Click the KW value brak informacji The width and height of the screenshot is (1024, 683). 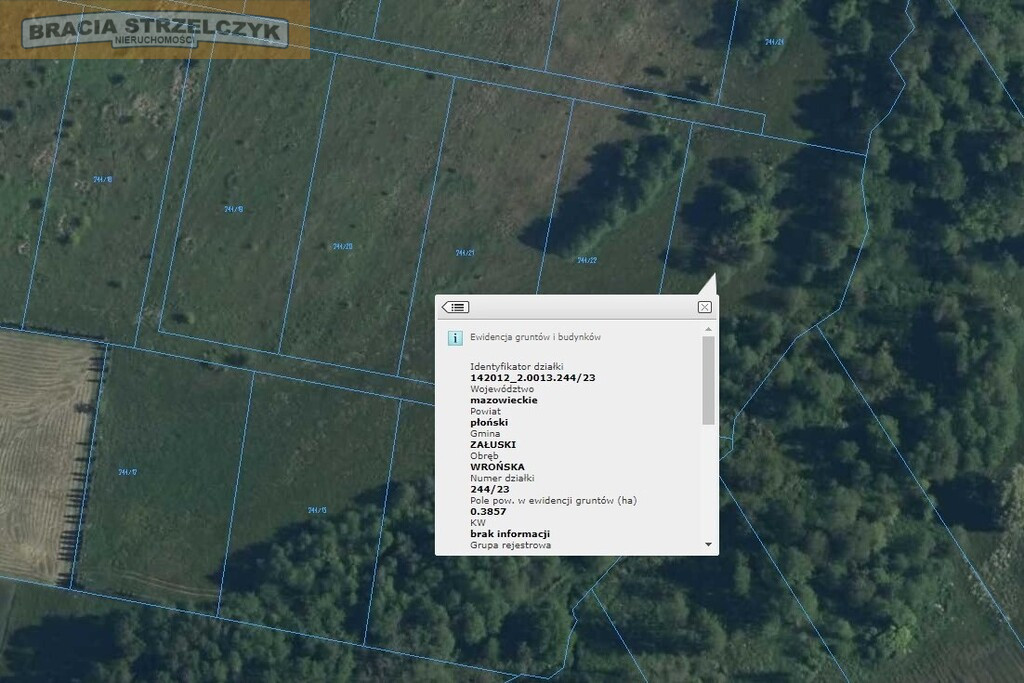point(510,533)
